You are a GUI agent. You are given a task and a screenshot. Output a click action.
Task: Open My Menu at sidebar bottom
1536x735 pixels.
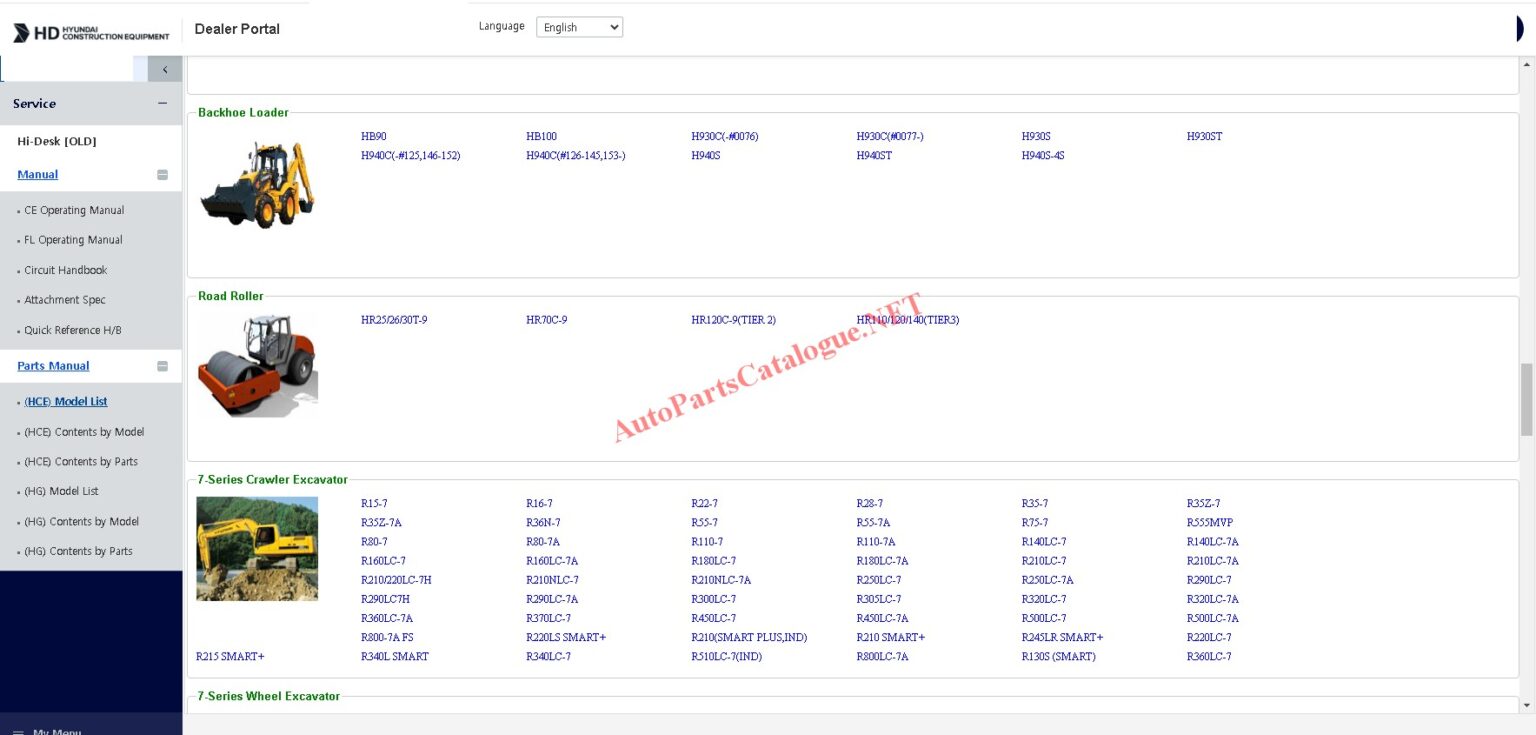point(56,730)
